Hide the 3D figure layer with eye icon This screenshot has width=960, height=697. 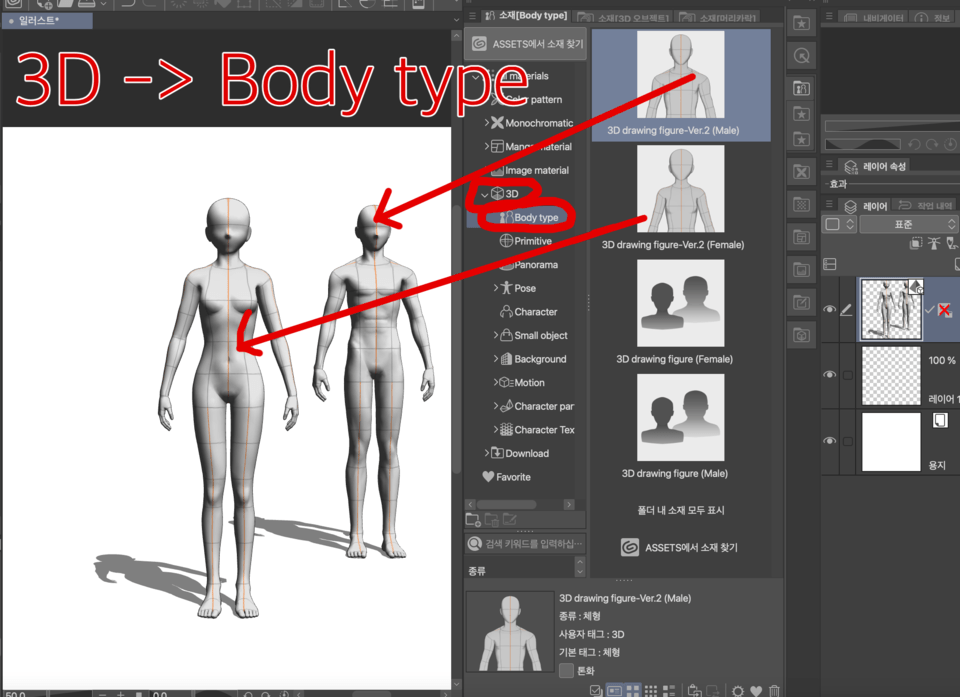pos(830,309)
